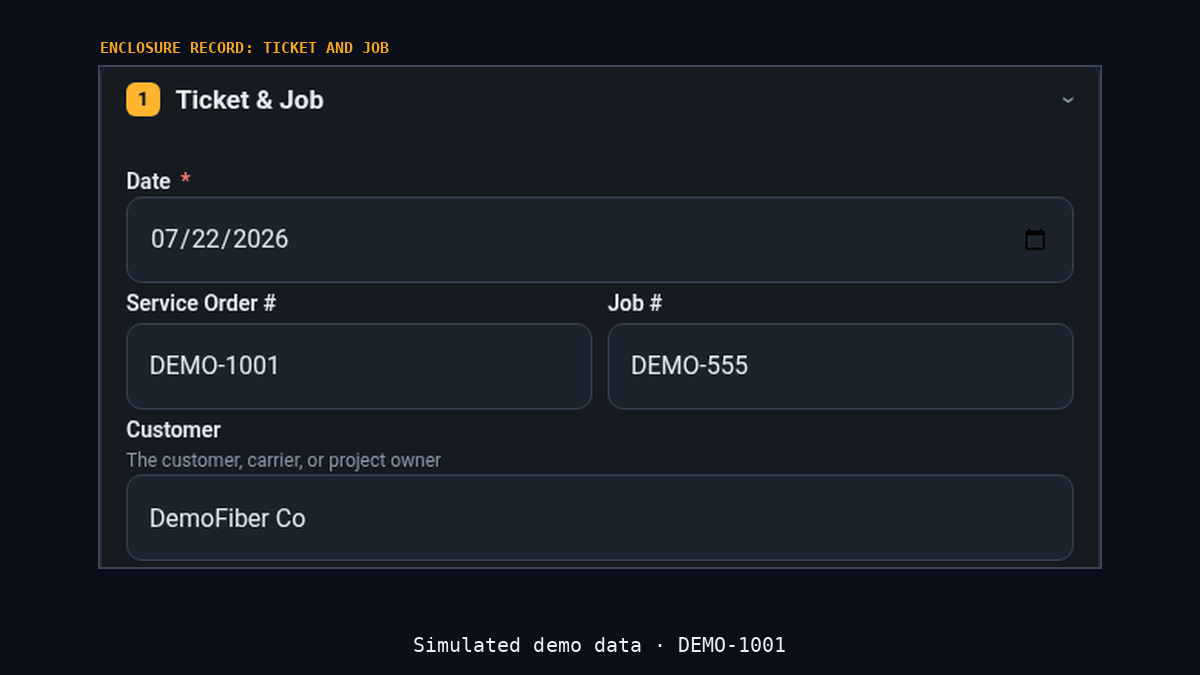
Task: Click the Customer label
Action: coord(173,429)
